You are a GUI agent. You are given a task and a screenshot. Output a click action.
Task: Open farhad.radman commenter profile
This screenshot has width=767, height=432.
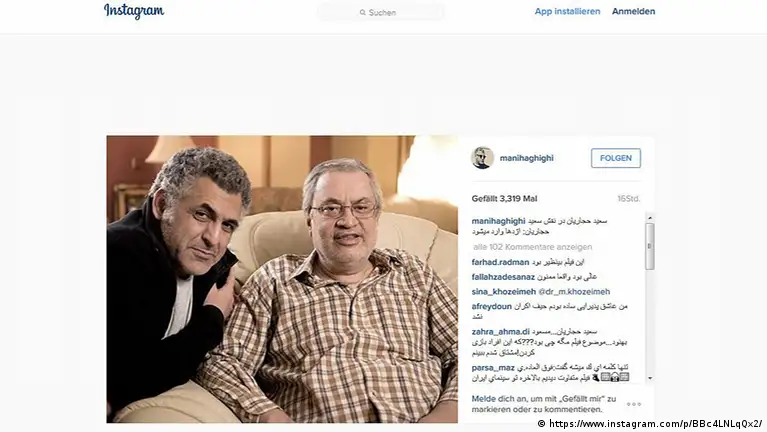point(500,262)
